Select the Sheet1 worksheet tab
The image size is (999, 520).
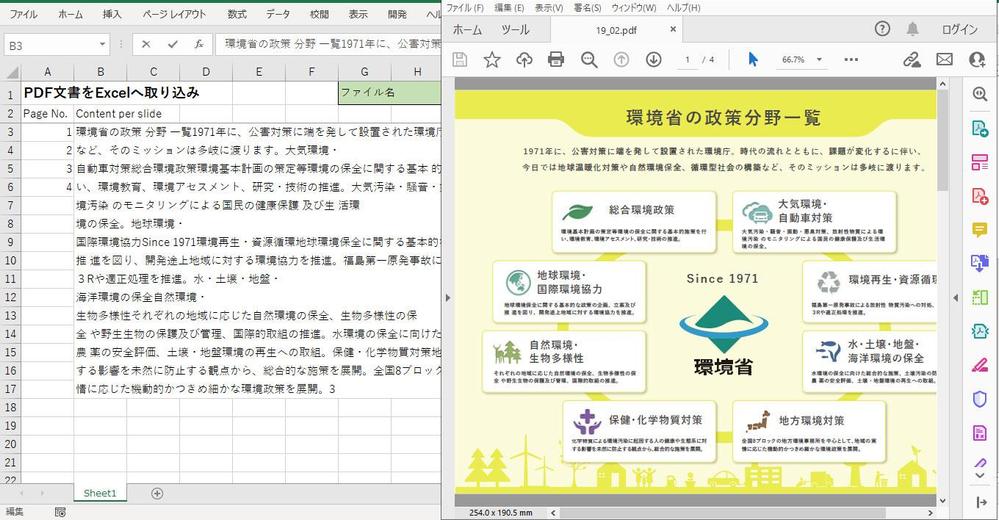tap(100, 493)
